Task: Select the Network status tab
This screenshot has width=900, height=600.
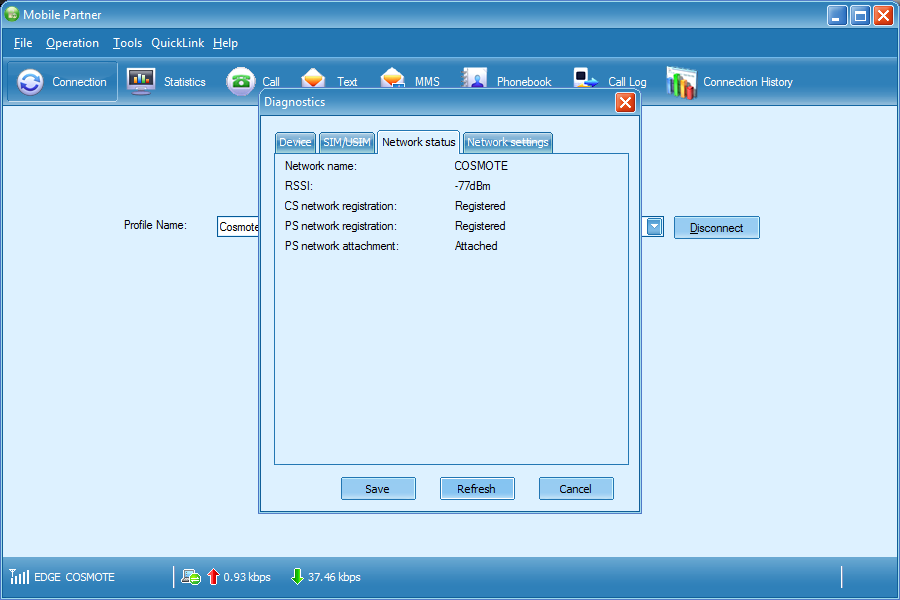Action: coord(418,142)
